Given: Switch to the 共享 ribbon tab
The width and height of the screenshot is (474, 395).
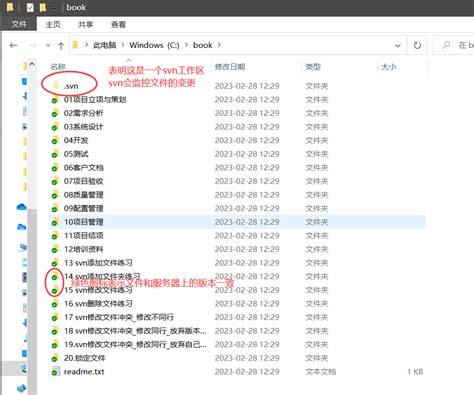Looking at the screenshot, I should coord(85,24).
